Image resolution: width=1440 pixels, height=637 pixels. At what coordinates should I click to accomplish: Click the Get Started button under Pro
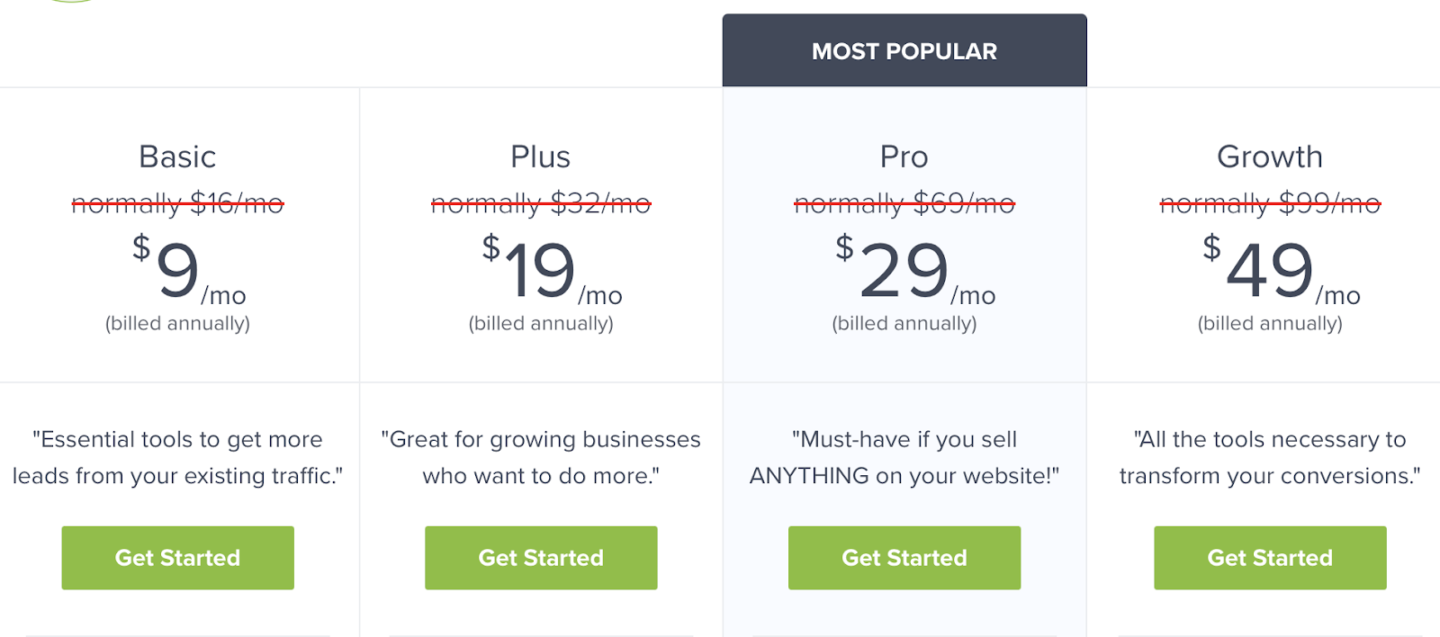[x=904, y=558]
